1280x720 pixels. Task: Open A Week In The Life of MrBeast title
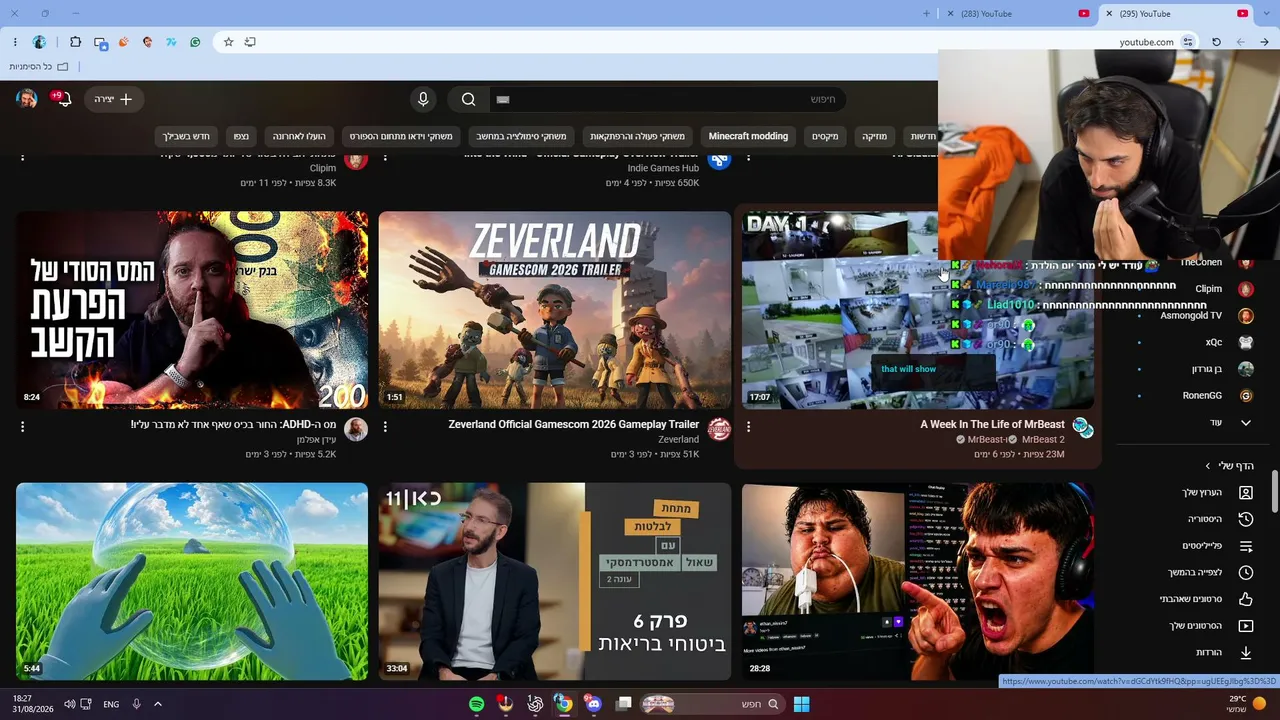coord(992,424)
